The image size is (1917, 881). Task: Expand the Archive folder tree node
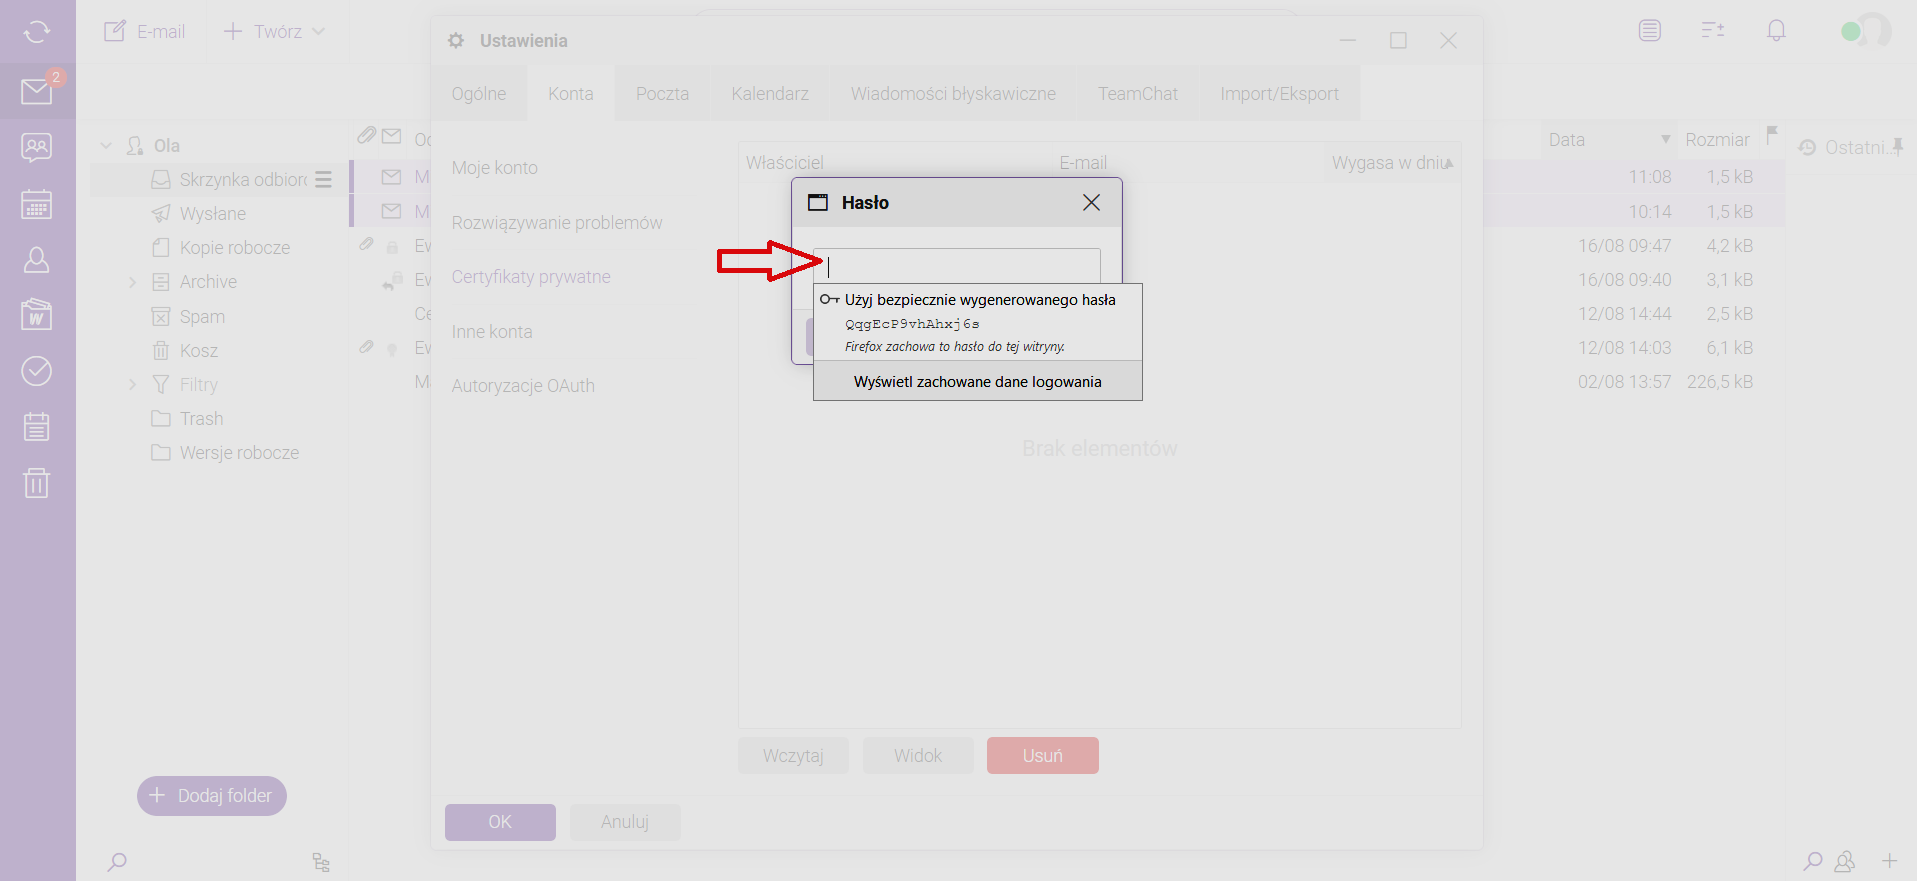[132, 283]
